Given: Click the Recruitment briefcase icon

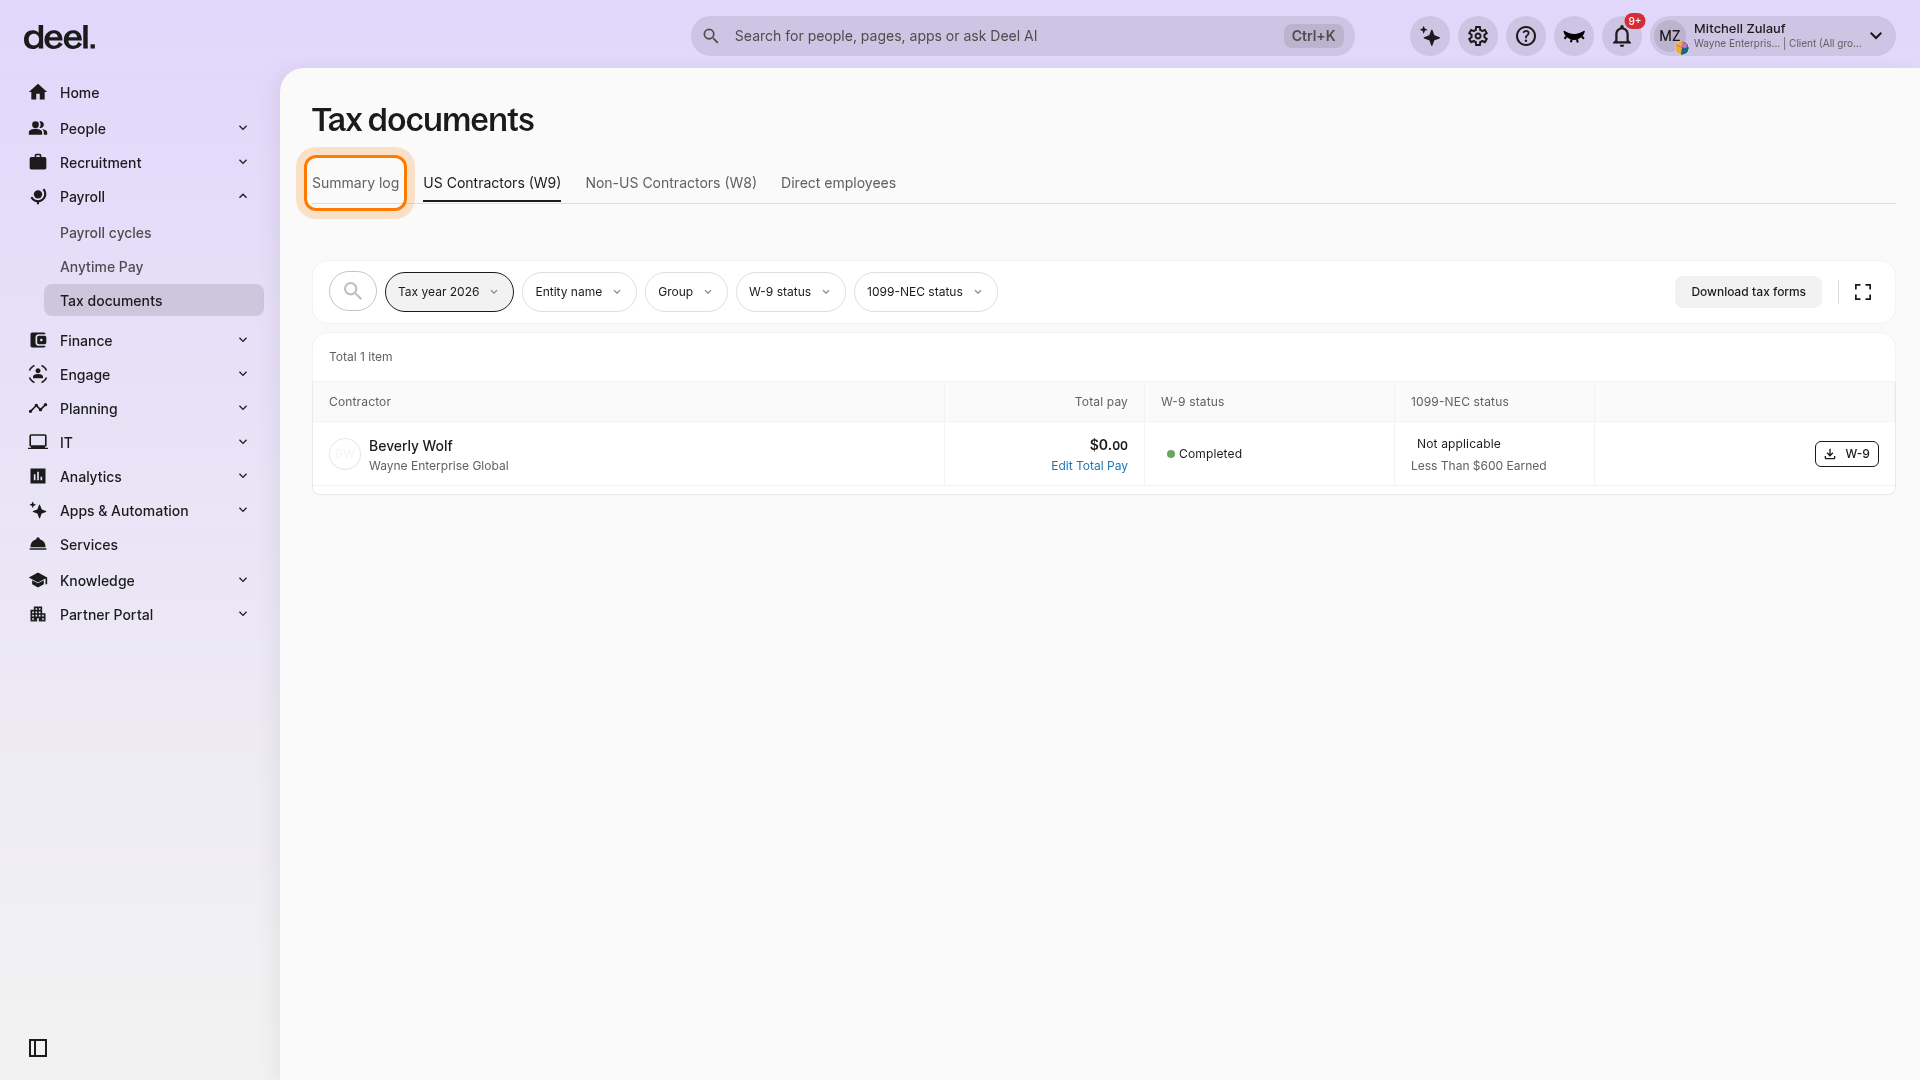Looking at the screenshot, I should [38, 162].
